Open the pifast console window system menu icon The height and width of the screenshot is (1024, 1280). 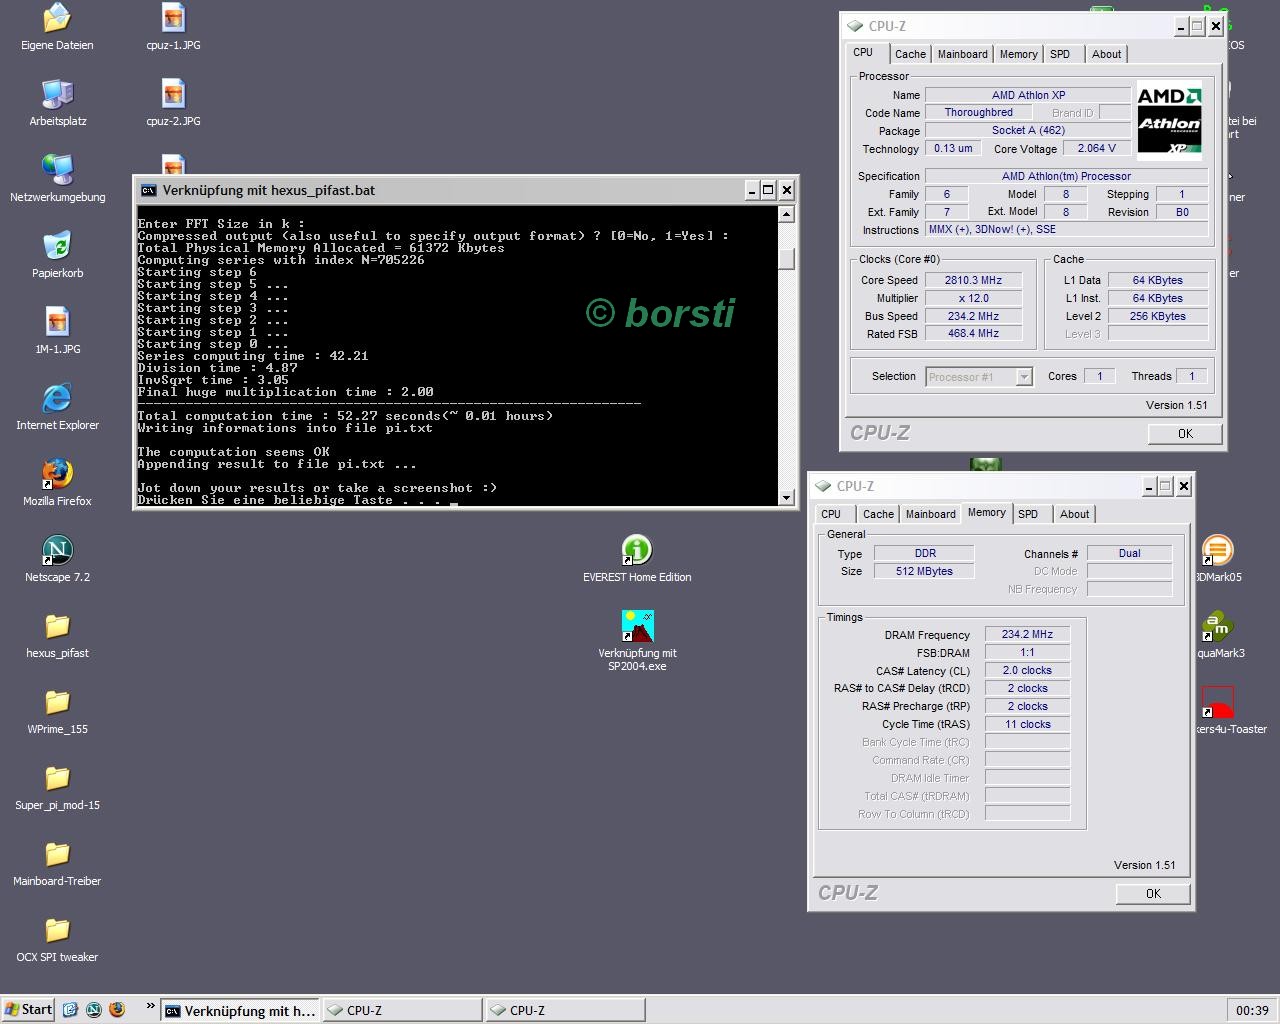[x=149, y=190]
